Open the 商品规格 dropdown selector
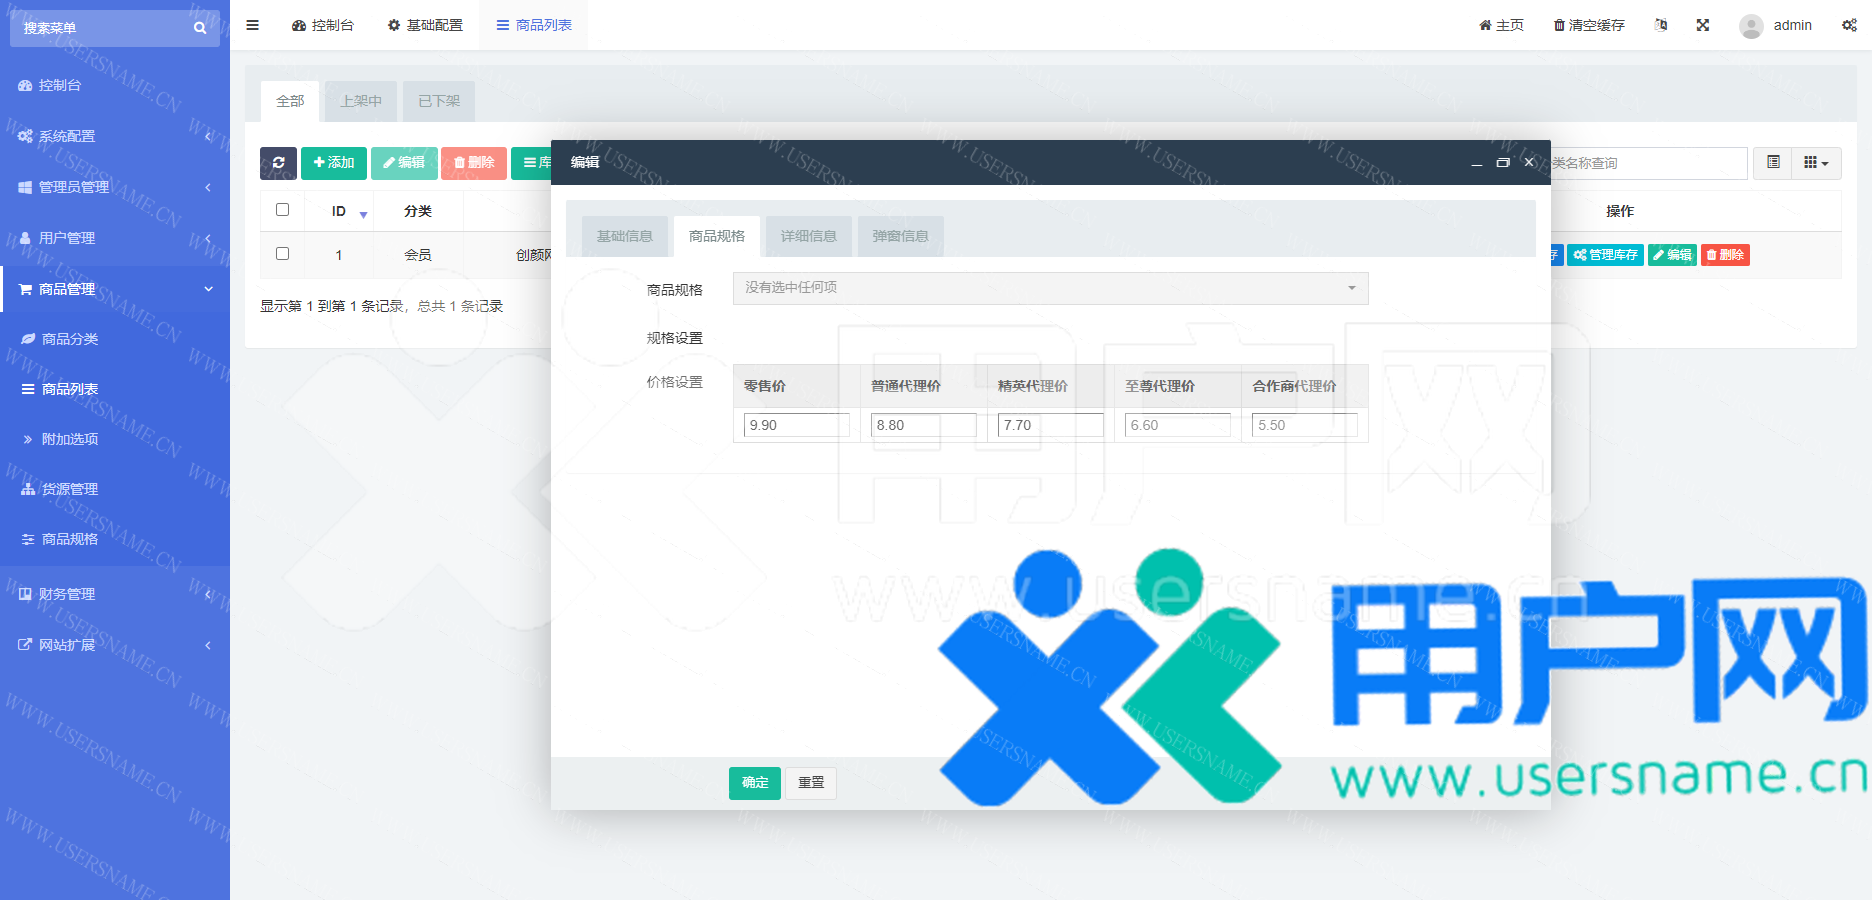This screenshot has width=1872, height=900. coord(1050,288)
